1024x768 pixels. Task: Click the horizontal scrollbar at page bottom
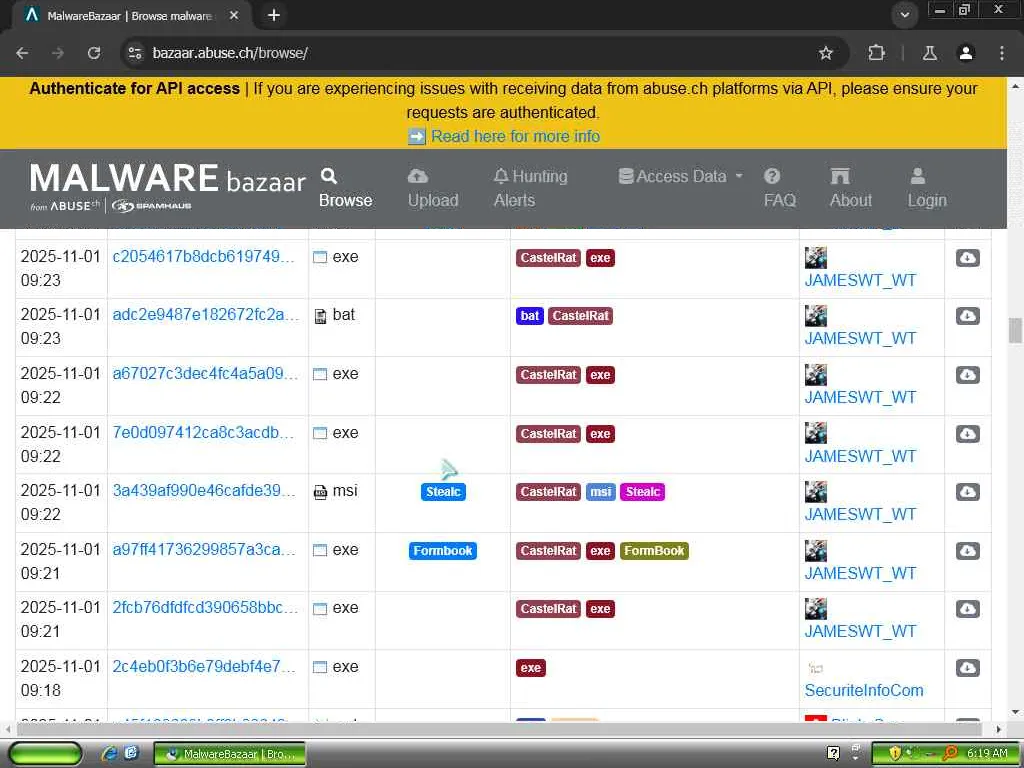tap(500, 729)
